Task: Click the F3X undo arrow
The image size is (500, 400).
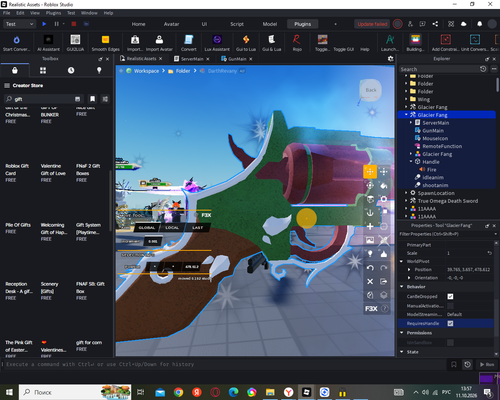Action: tap(370, 268)
